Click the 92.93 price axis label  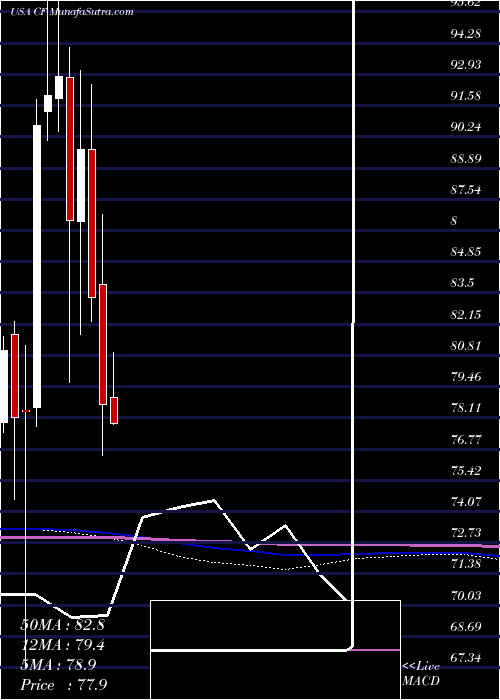pyautogui.click(x=465, y=64)
